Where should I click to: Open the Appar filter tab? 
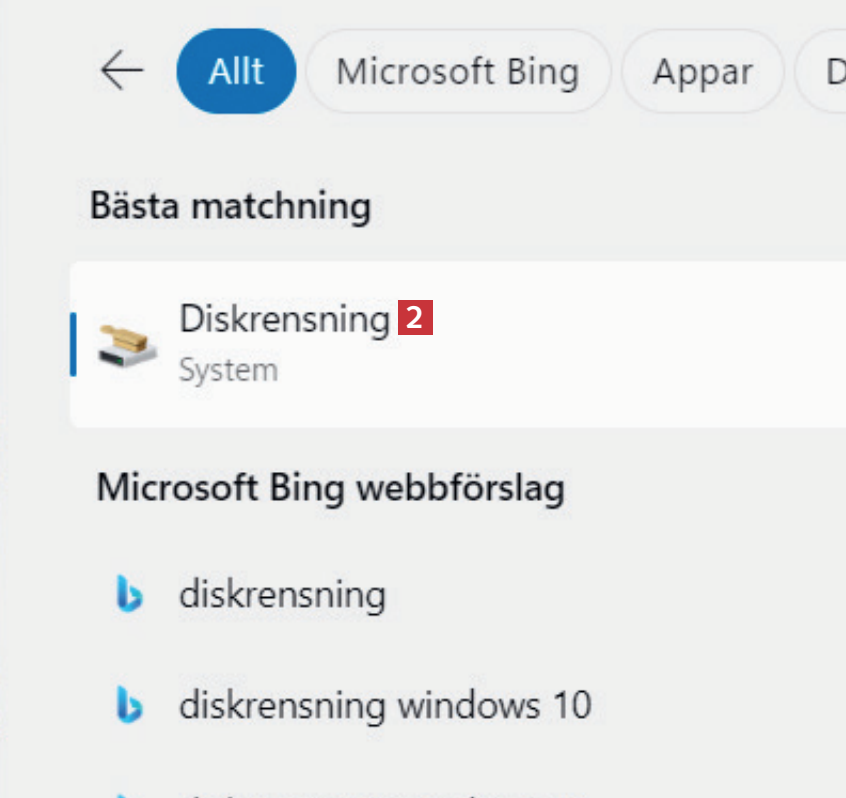tap(702, 72)
